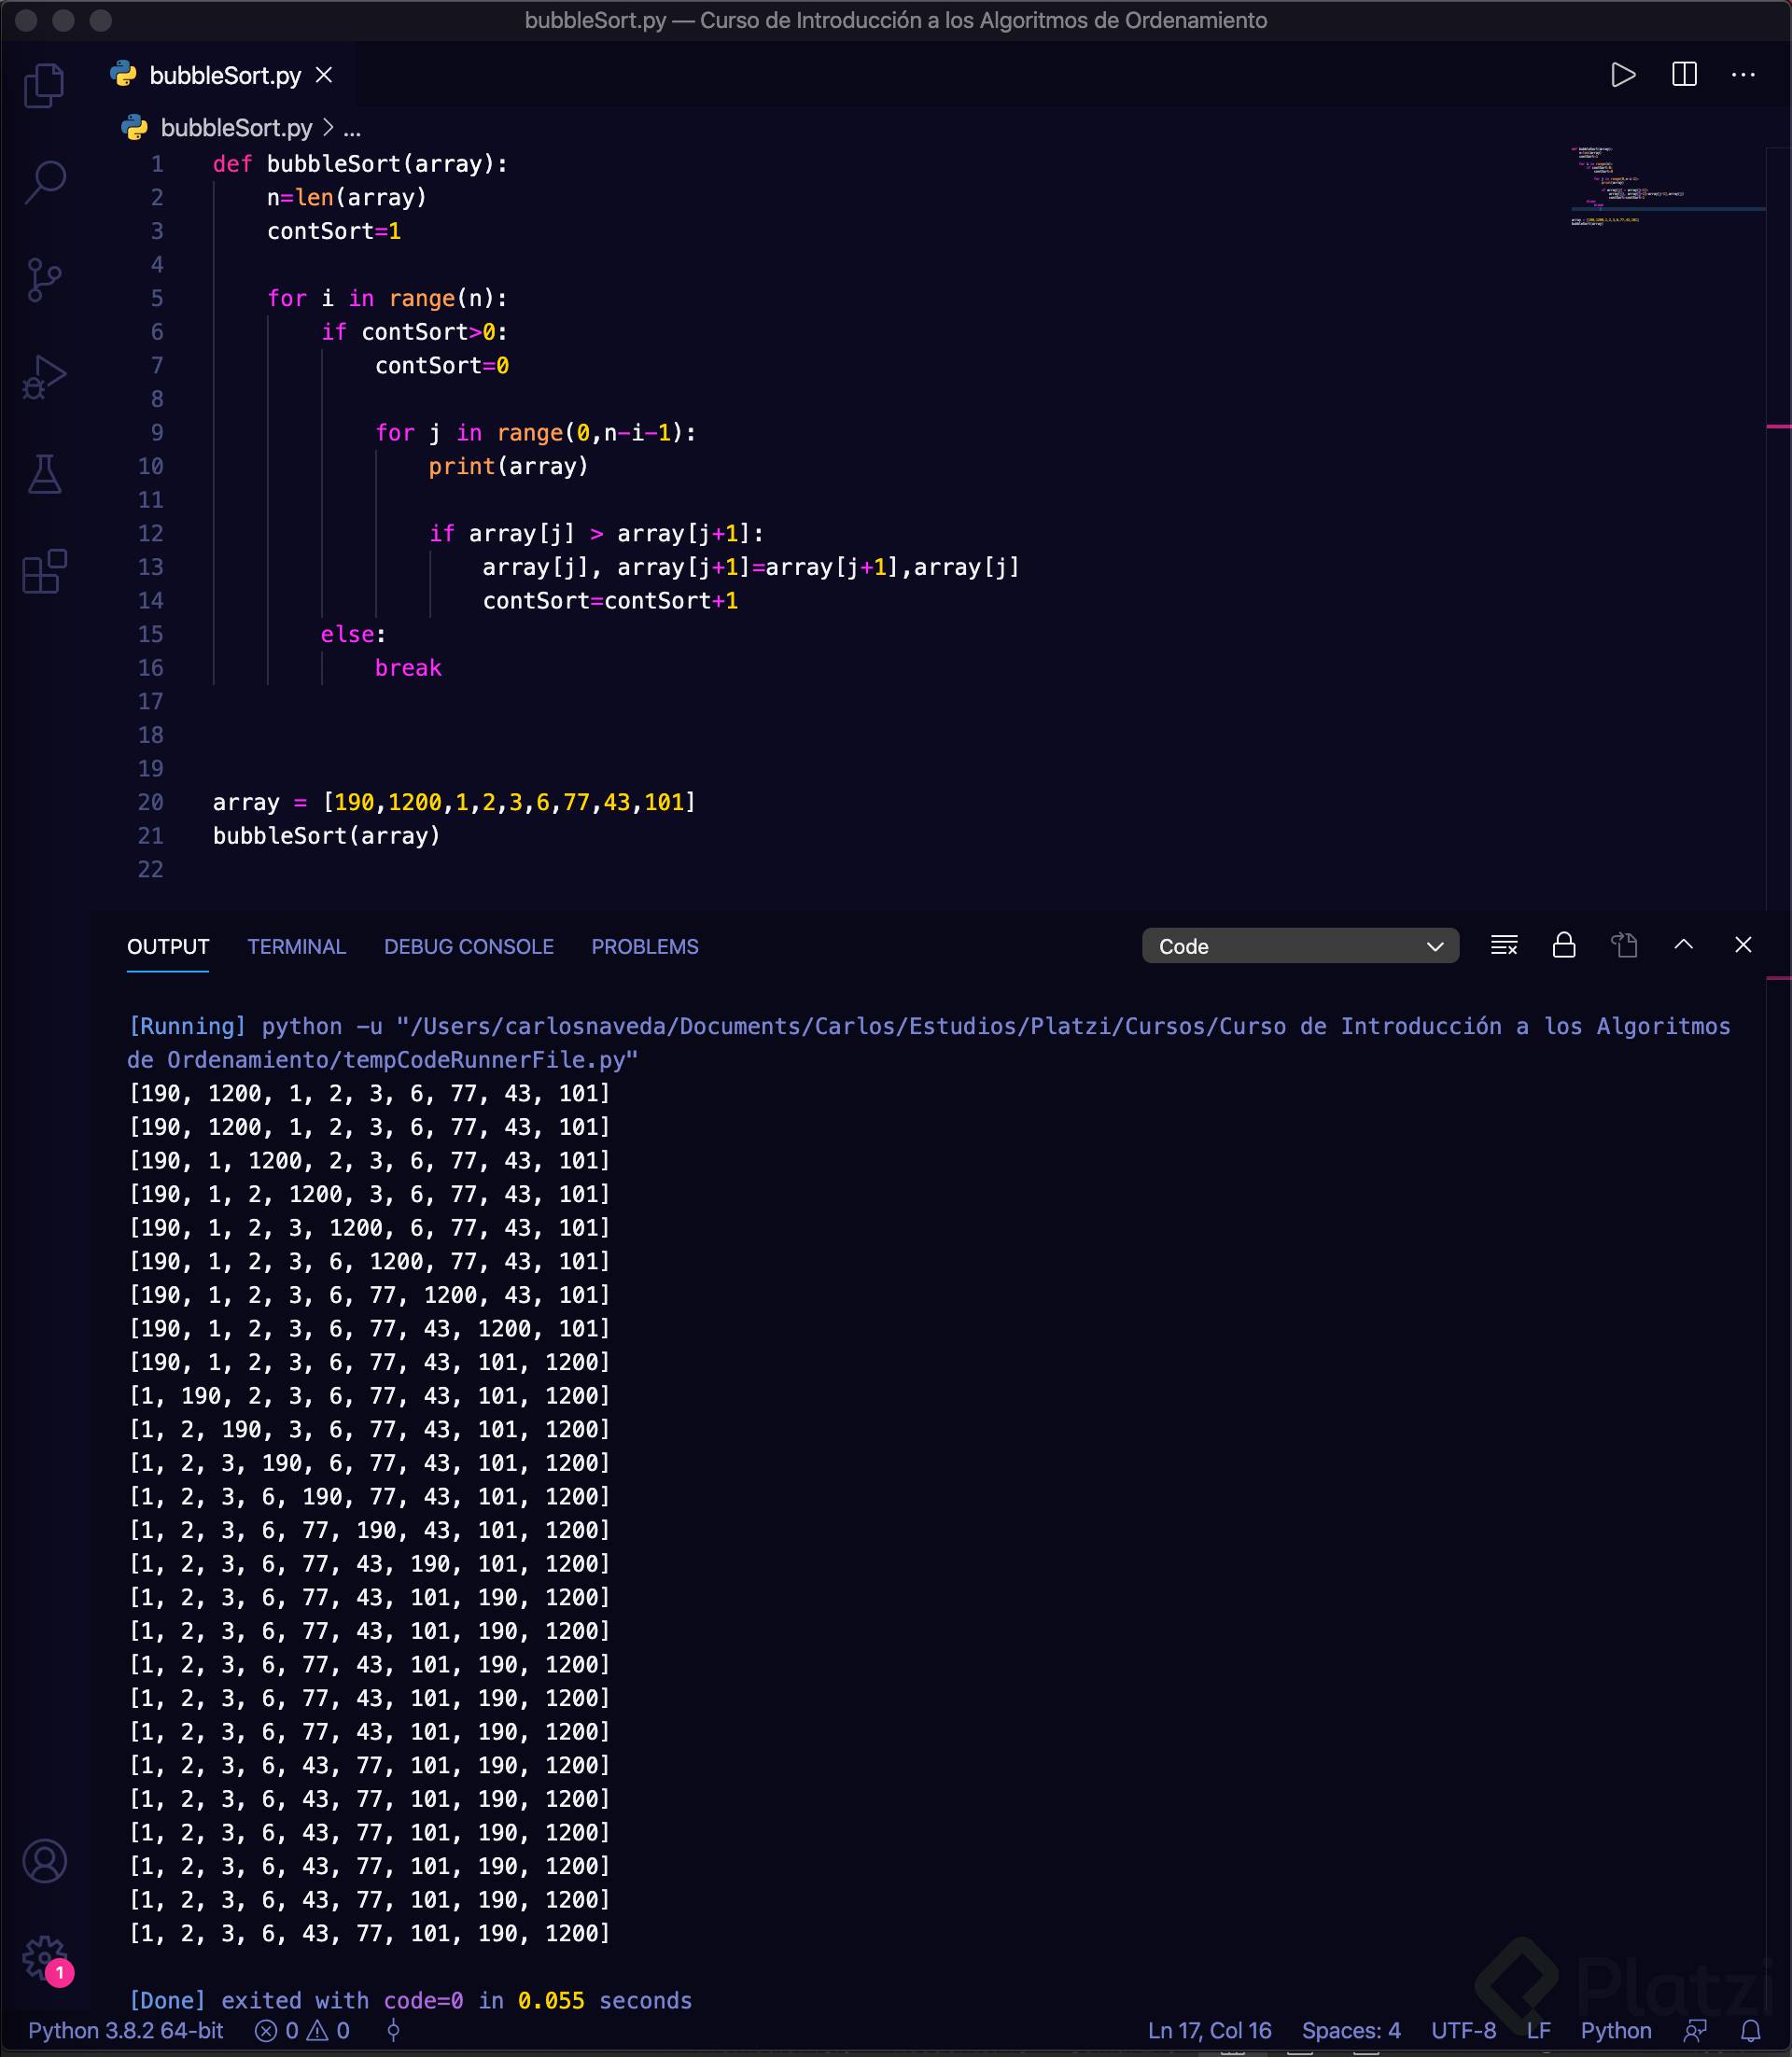Clear the output panel
Viewport: 1792px width, 2057px height.
click(1504, 946)
